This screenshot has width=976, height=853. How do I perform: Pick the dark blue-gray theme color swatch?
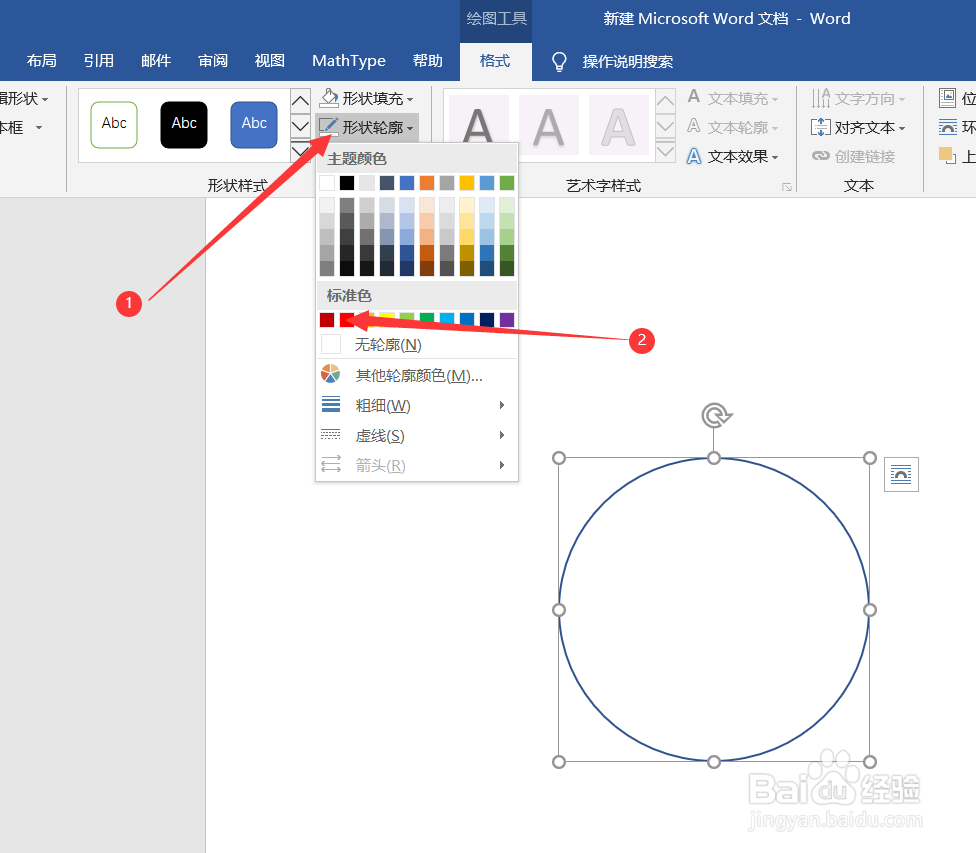coord(387,183)
